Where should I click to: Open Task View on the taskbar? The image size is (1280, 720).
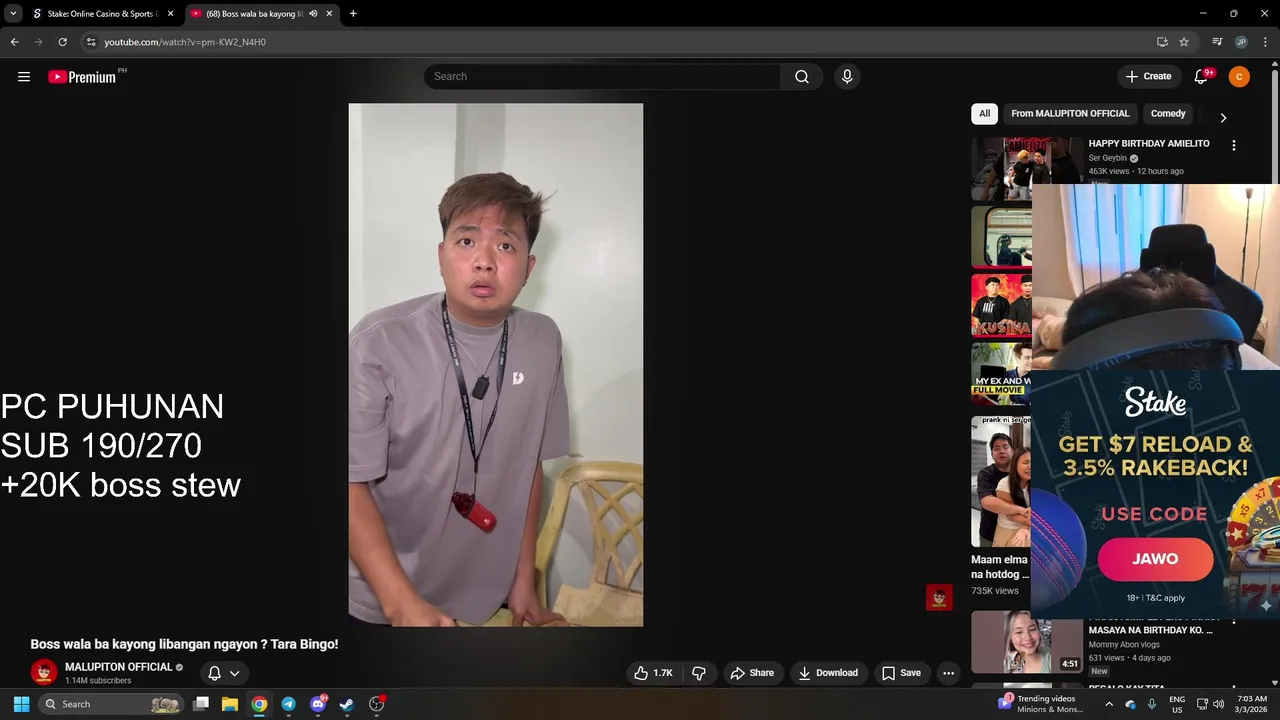click(x=201, y=704)
